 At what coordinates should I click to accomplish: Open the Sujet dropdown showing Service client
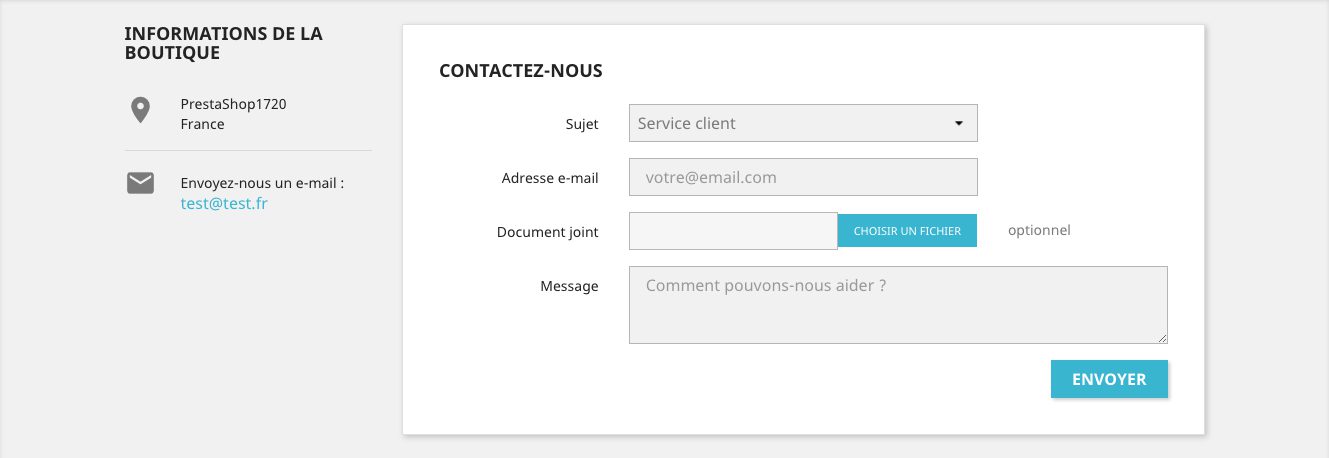click(790, 124)
